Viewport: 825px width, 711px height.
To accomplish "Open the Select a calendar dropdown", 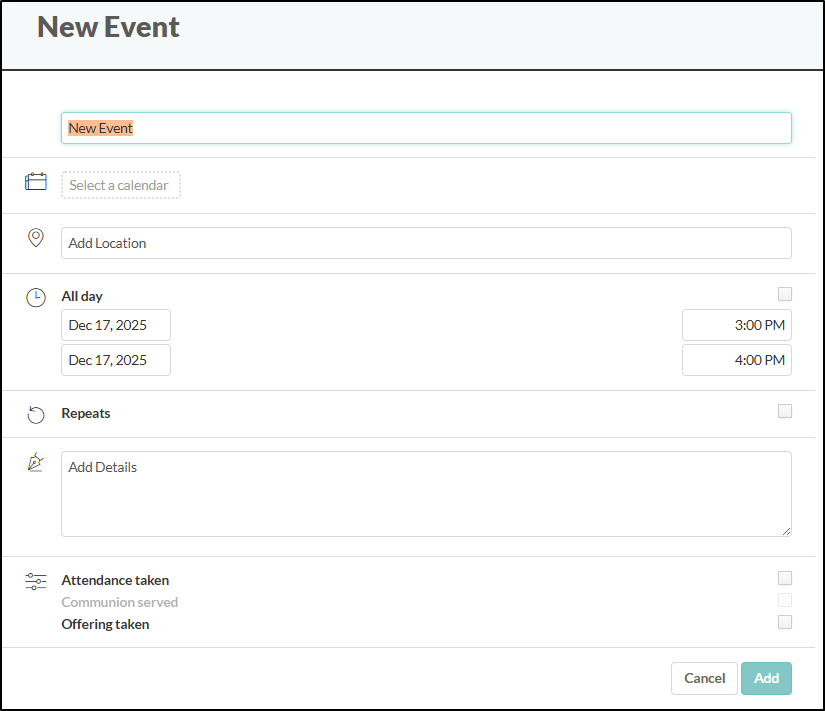I will [120, 185].
